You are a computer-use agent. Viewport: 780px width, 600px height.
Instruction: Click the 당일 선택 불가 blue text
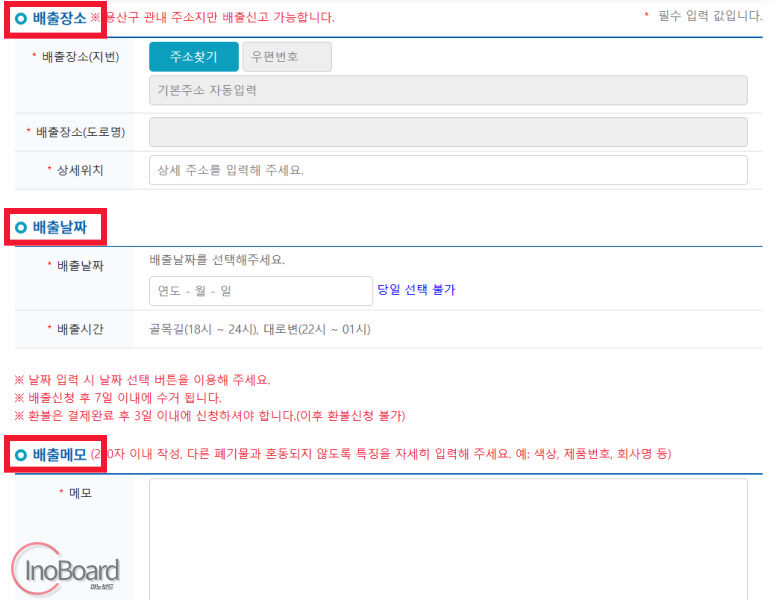pos(416,290)
